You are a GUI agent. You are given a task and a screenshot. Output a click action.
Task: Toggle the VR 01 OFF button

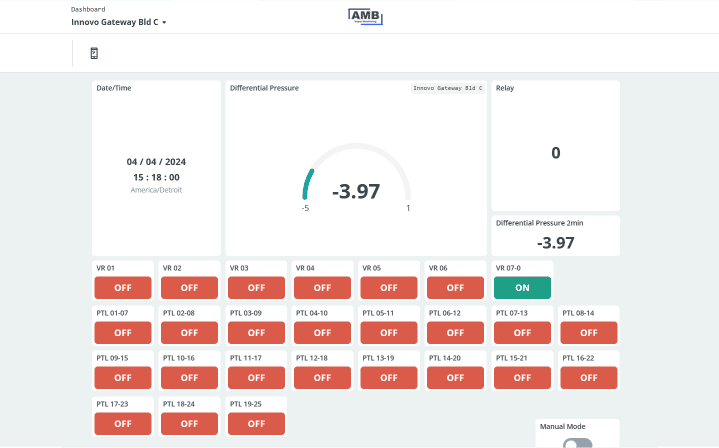pyautogui.click(x=123, y=288)
